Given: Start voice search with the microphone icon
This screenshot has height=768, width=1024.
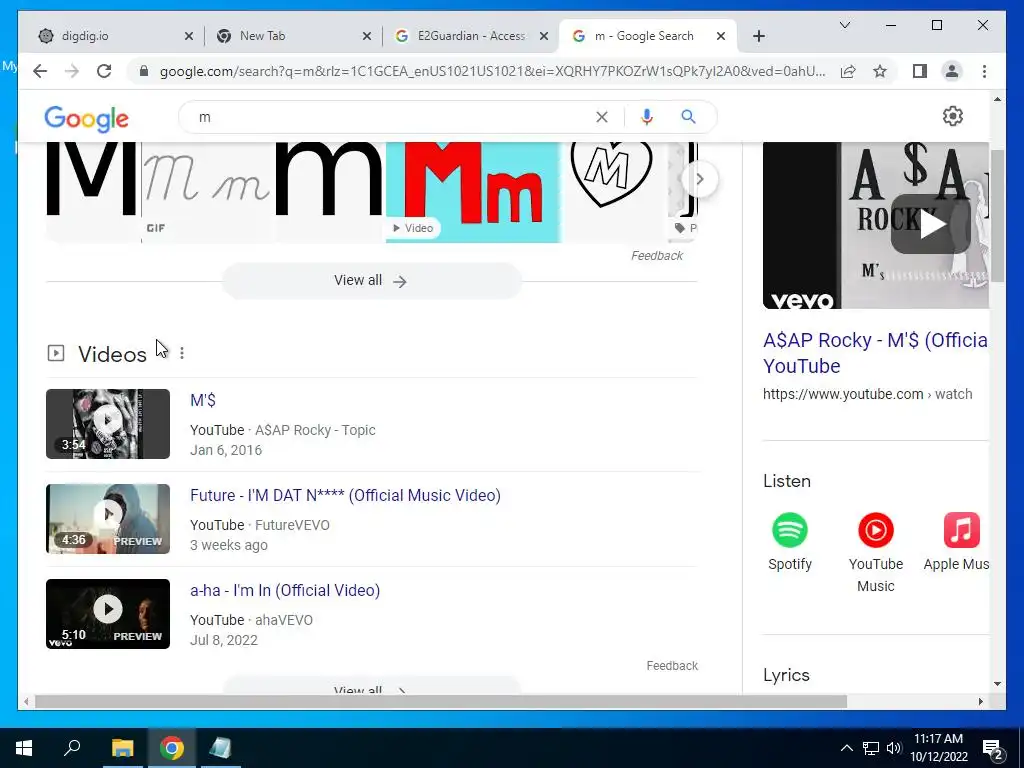Looking at the screenshot, I should [647, 117].
